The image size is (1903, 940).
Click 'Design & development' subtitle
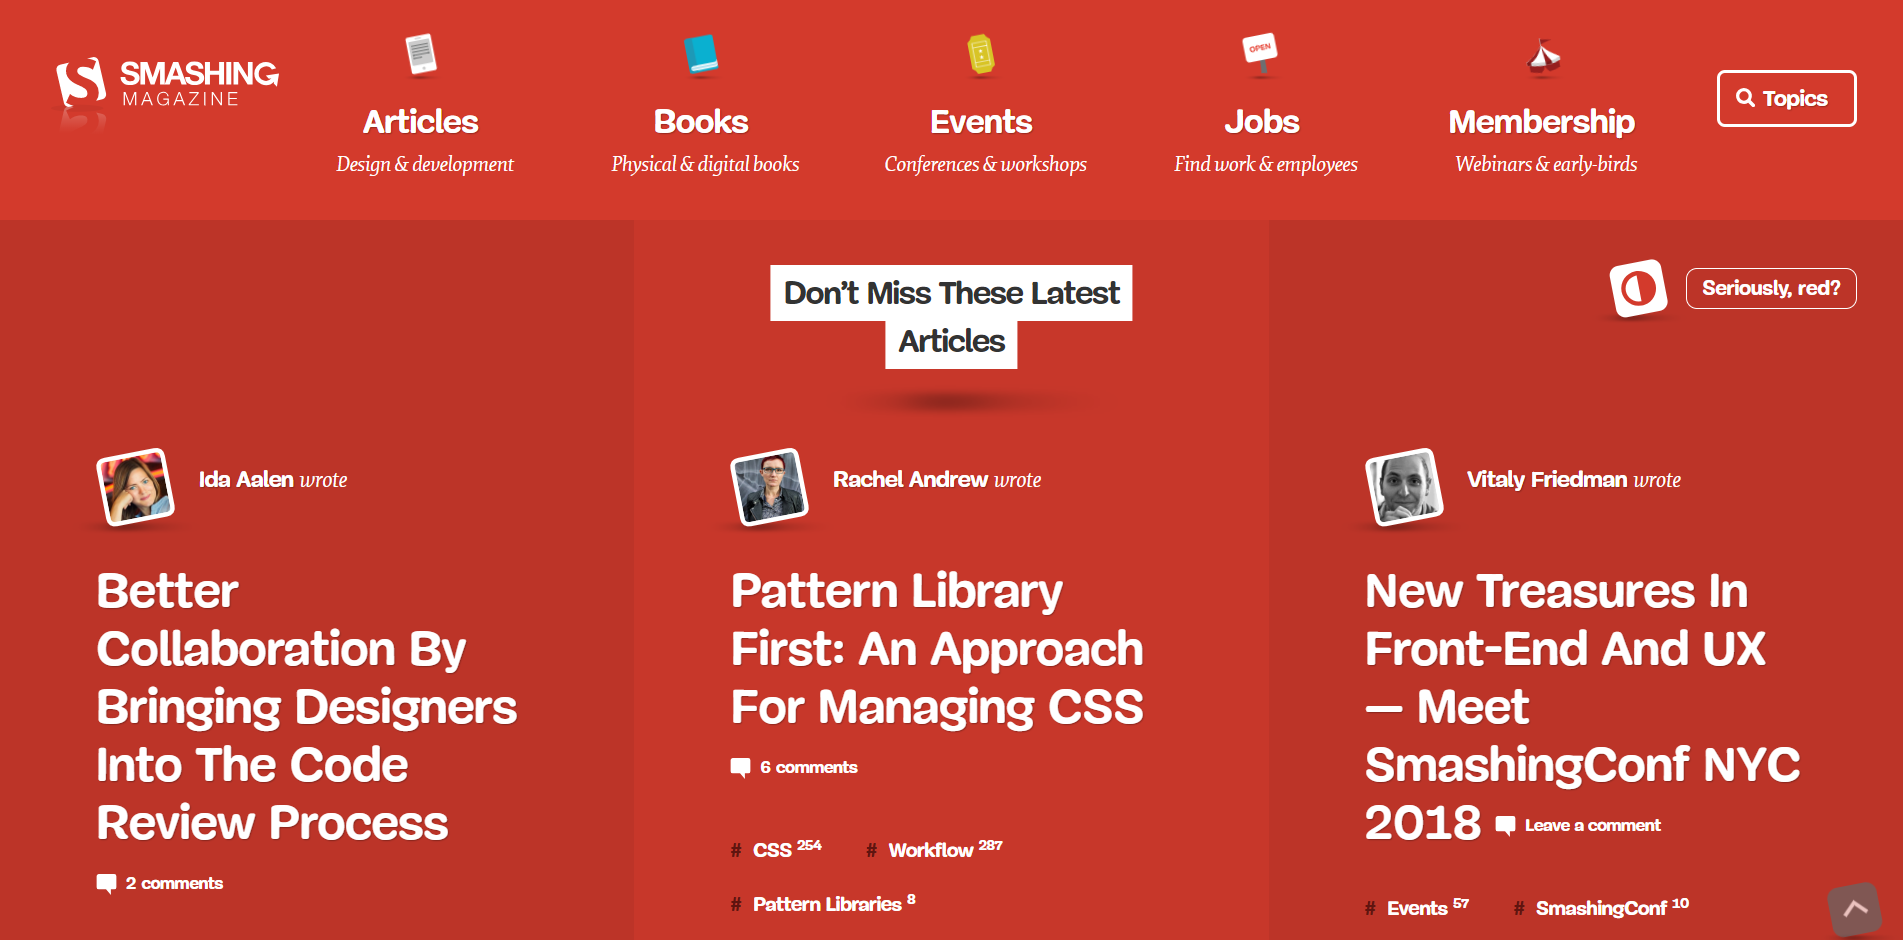[x=424, y=164]
